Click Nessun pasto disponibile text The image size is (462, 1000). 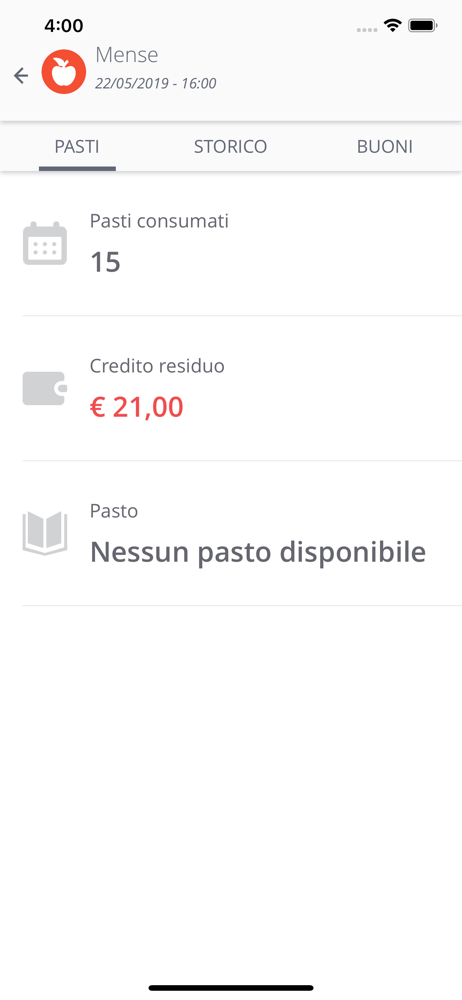[x=258, y=552]
